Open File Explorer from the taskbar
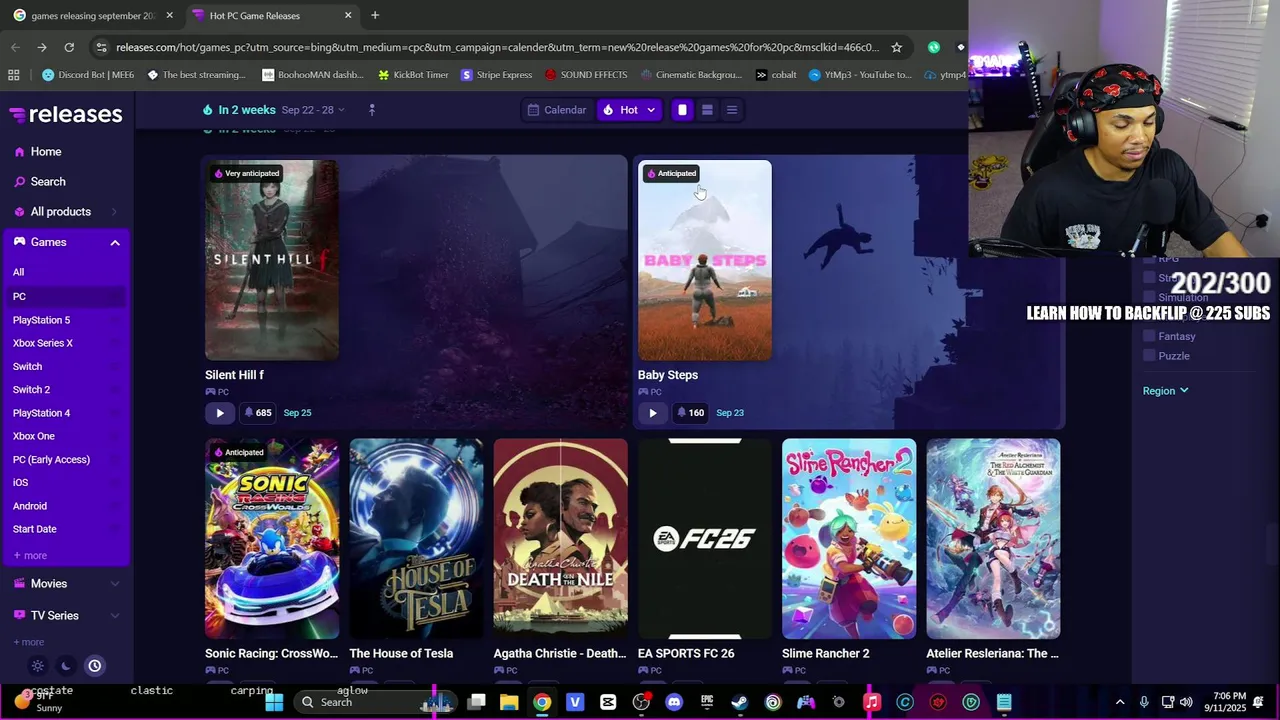 click(x=509, y=703)
